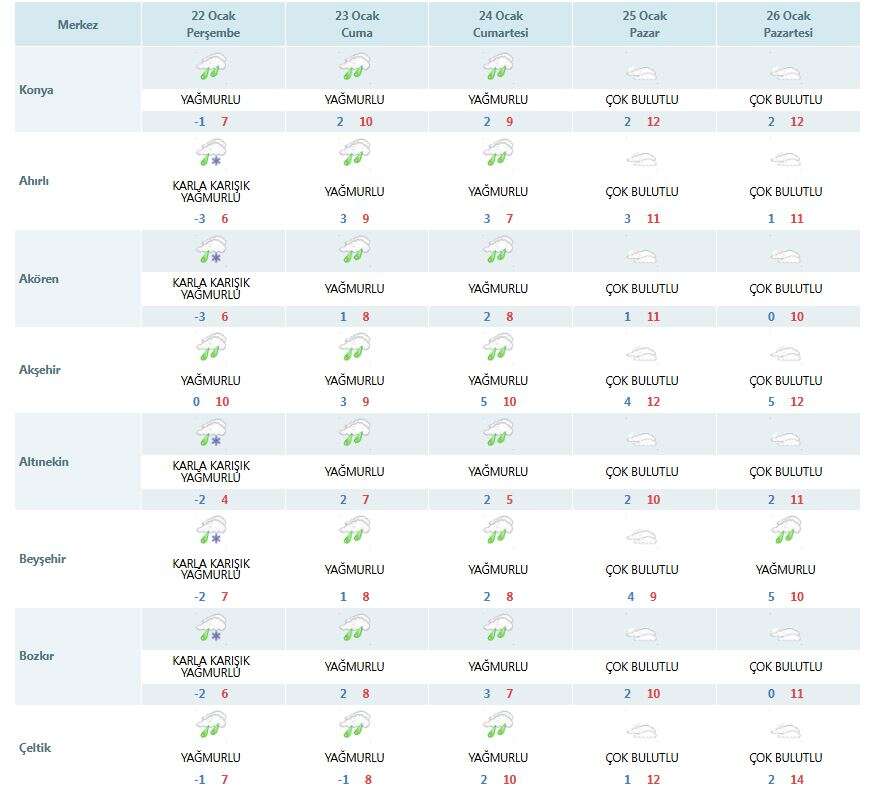This screenshot has height=789, width=876.
Task: Select the 22 Ocak Perşembe column header
Action: [213, 24]
